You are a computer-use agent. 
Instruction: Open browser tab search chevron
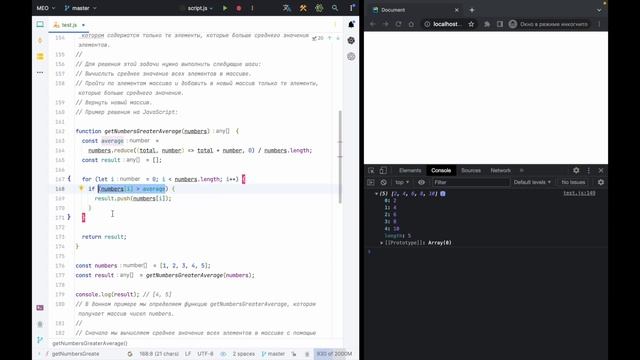[x=599, y=10]
